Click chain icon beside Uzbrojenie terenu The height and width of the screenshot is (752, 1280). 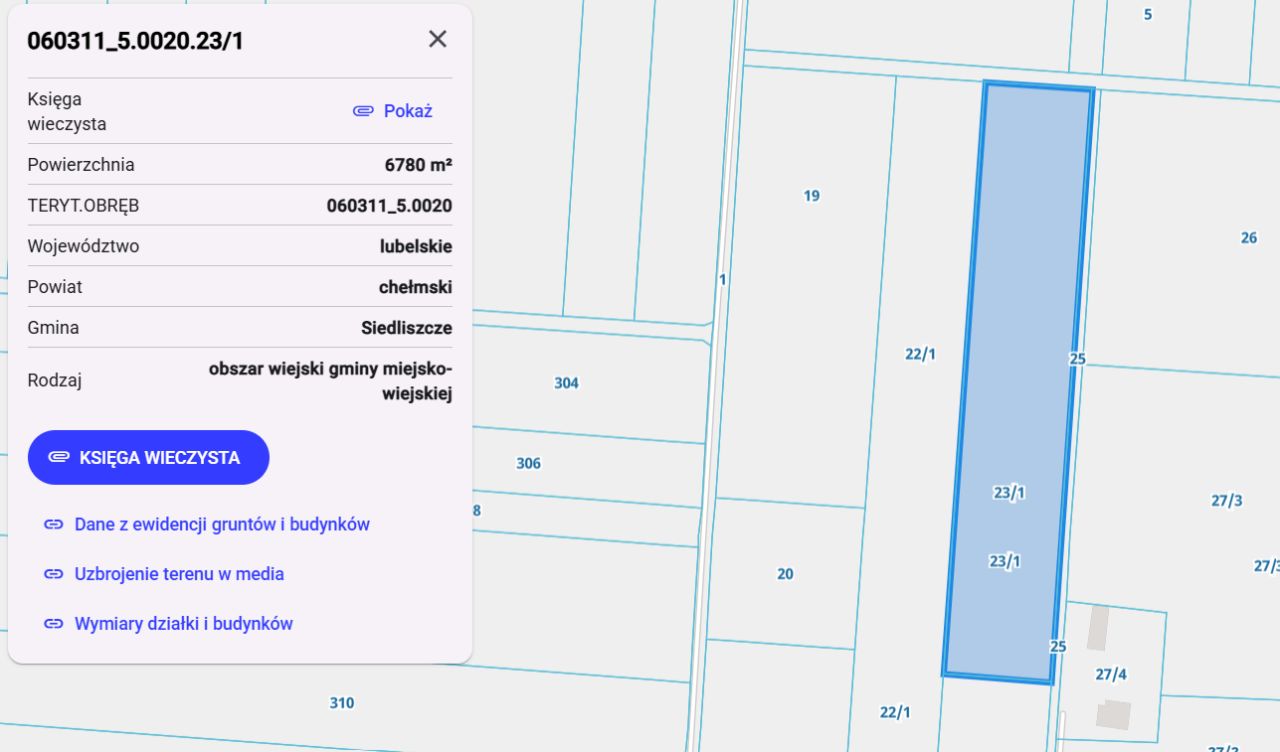pos(53,574)
